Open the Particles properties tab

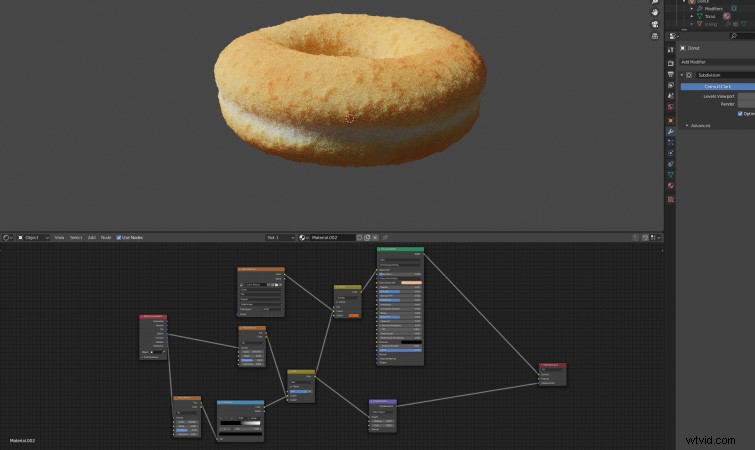point(670,142)
